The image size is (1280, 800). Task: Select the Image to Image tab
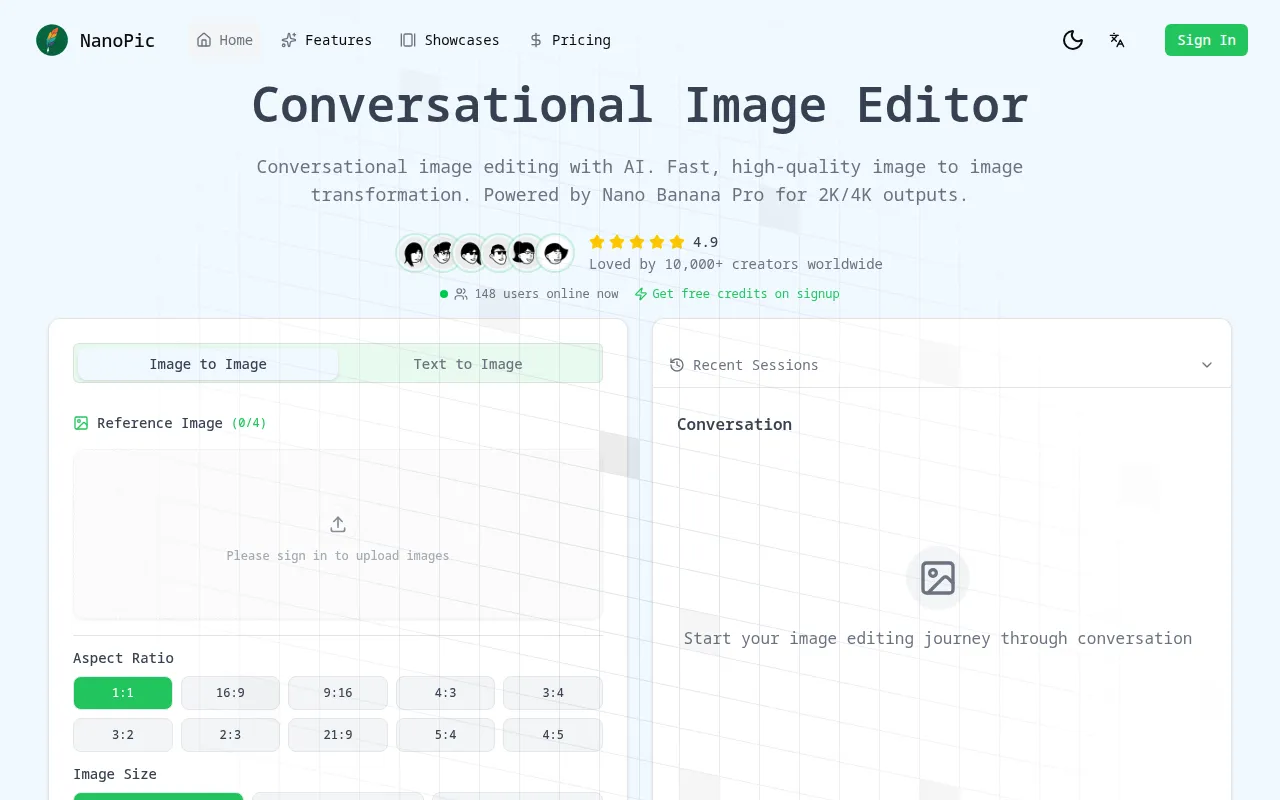click(208, 364)
